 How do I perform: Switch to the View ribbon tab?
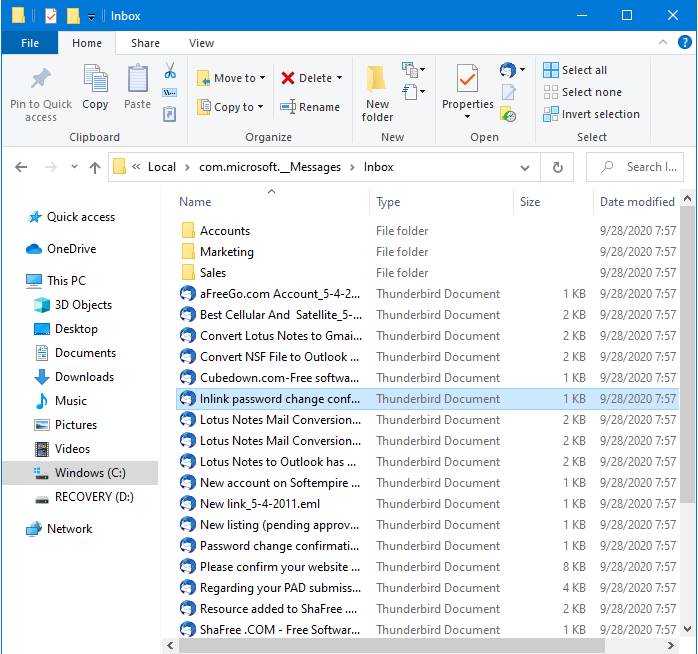click(x=201, y=43)
